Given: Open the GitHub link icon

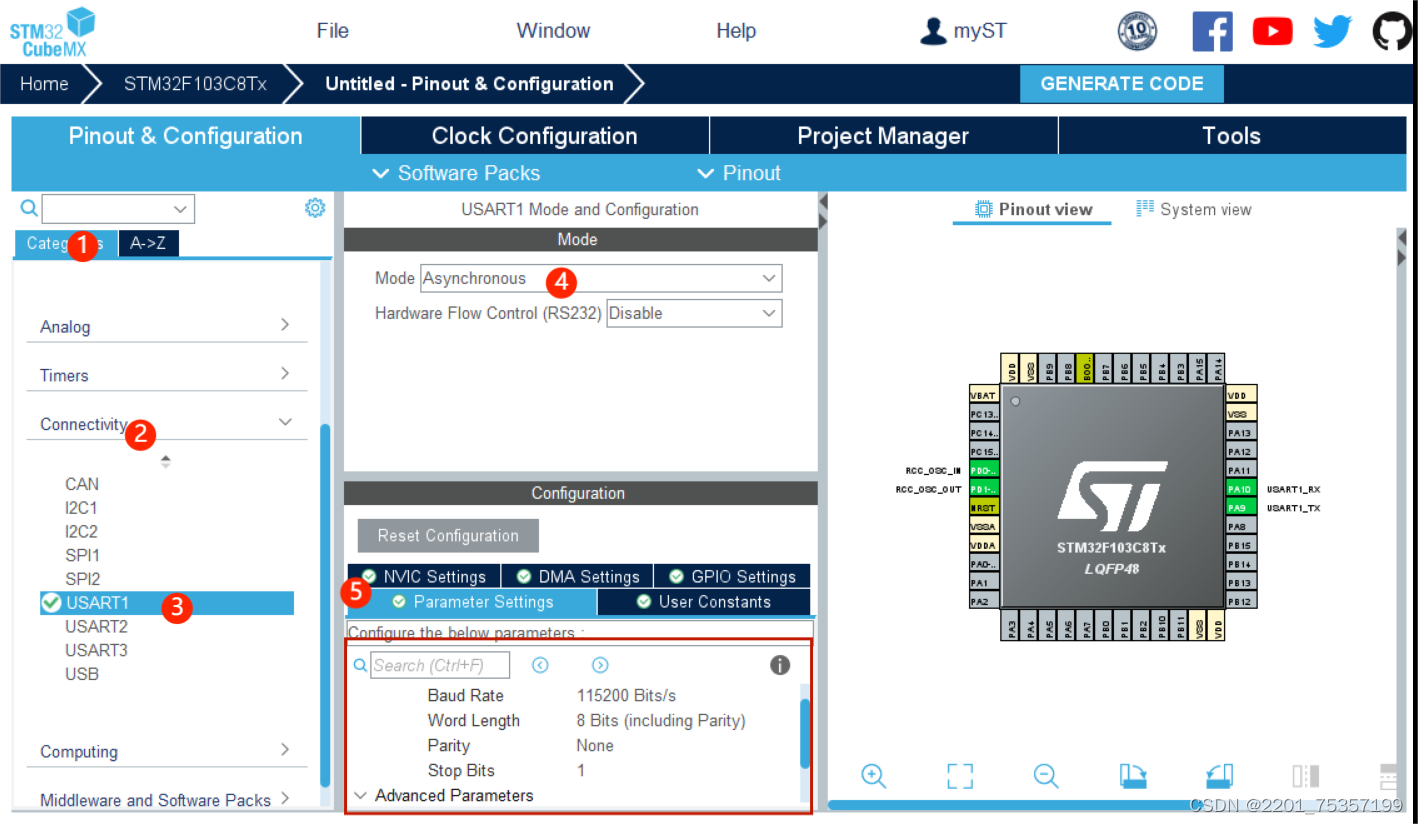Looking at the screenshot, I should pyautogui.click(x=1393, y=32).
